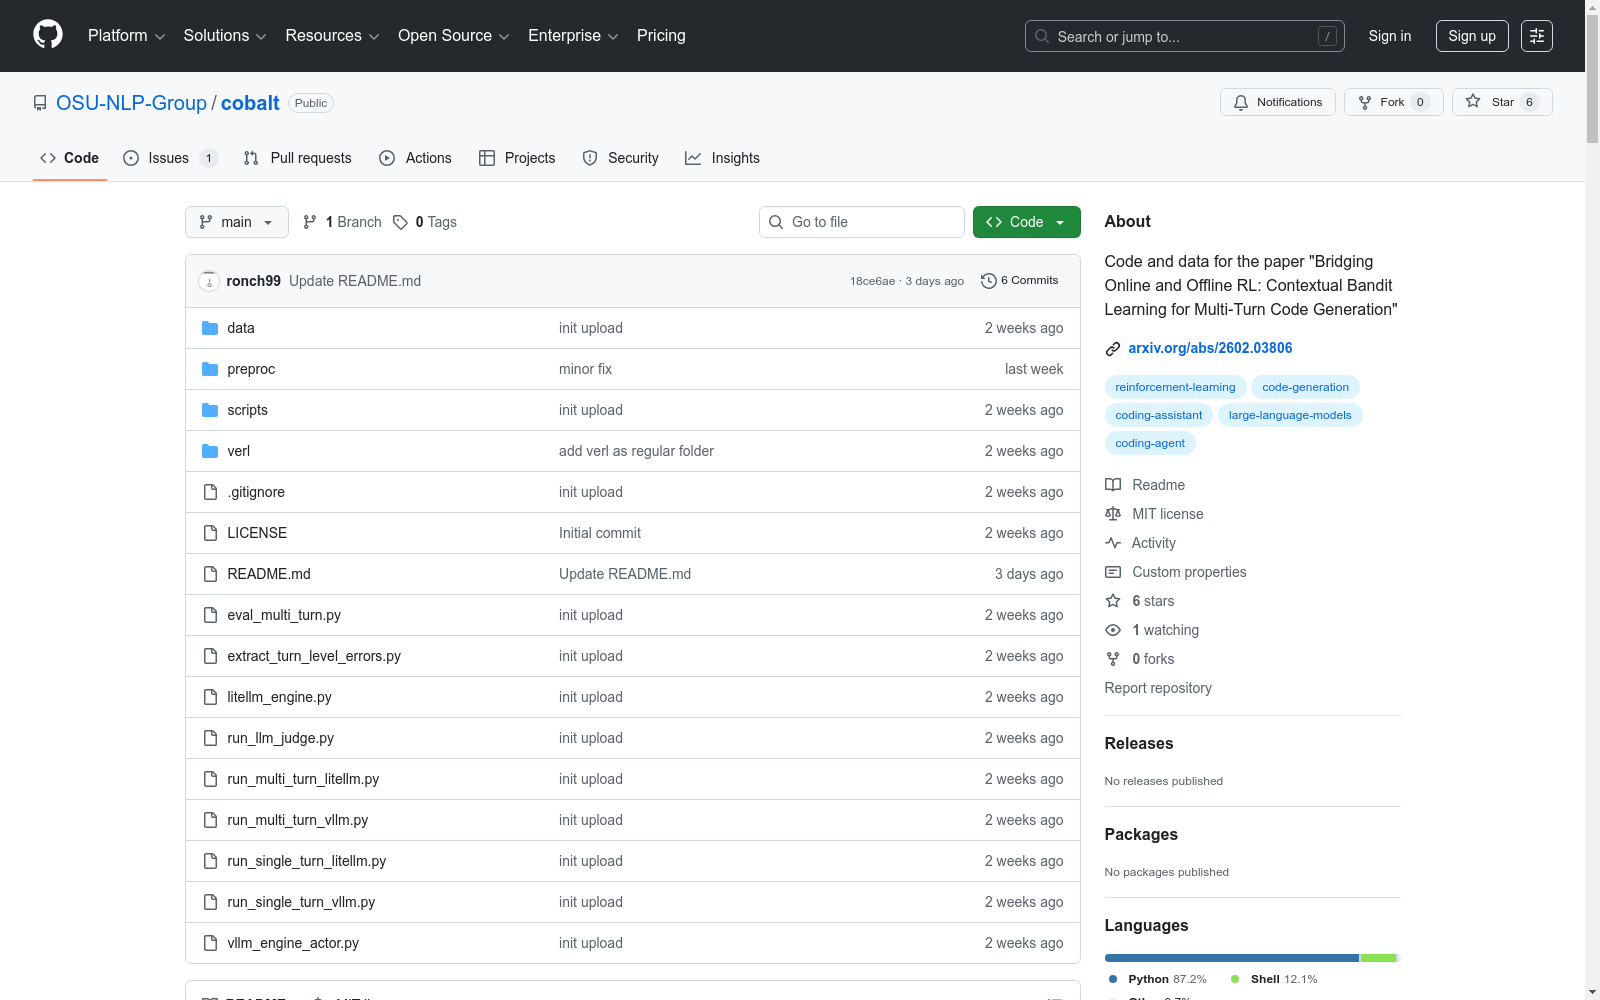The height and width of the screenshot is (1000, 1600).
Task: Click the Search or jump to field
Action: [x=1185, y=36]
